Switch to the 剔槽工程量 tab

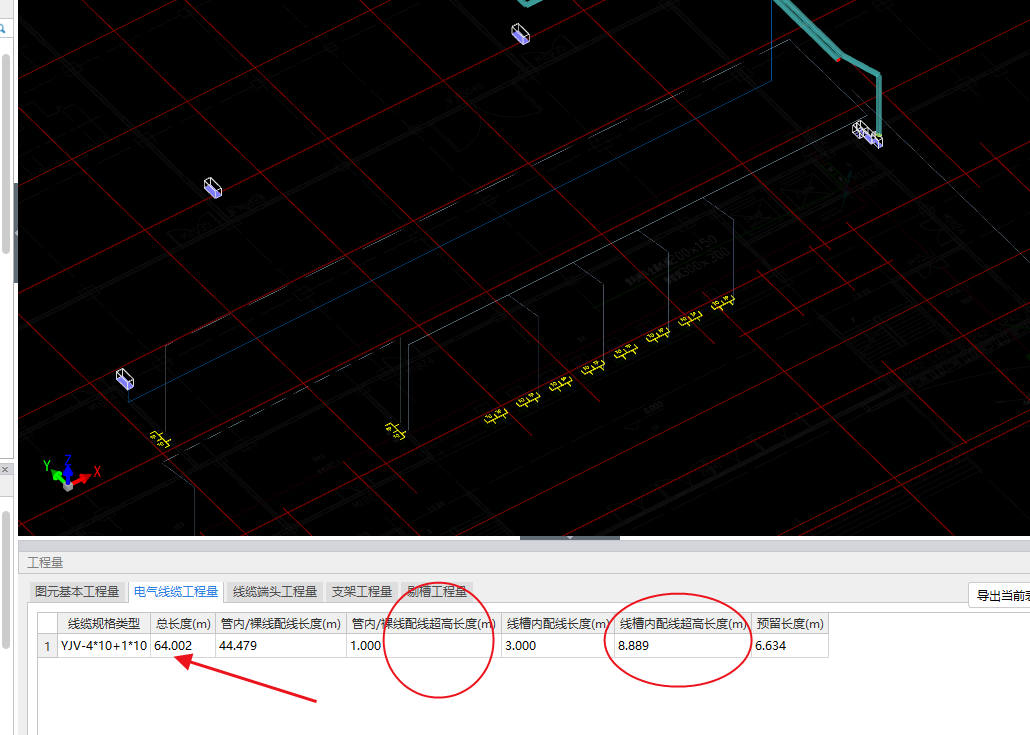[437, 591]
